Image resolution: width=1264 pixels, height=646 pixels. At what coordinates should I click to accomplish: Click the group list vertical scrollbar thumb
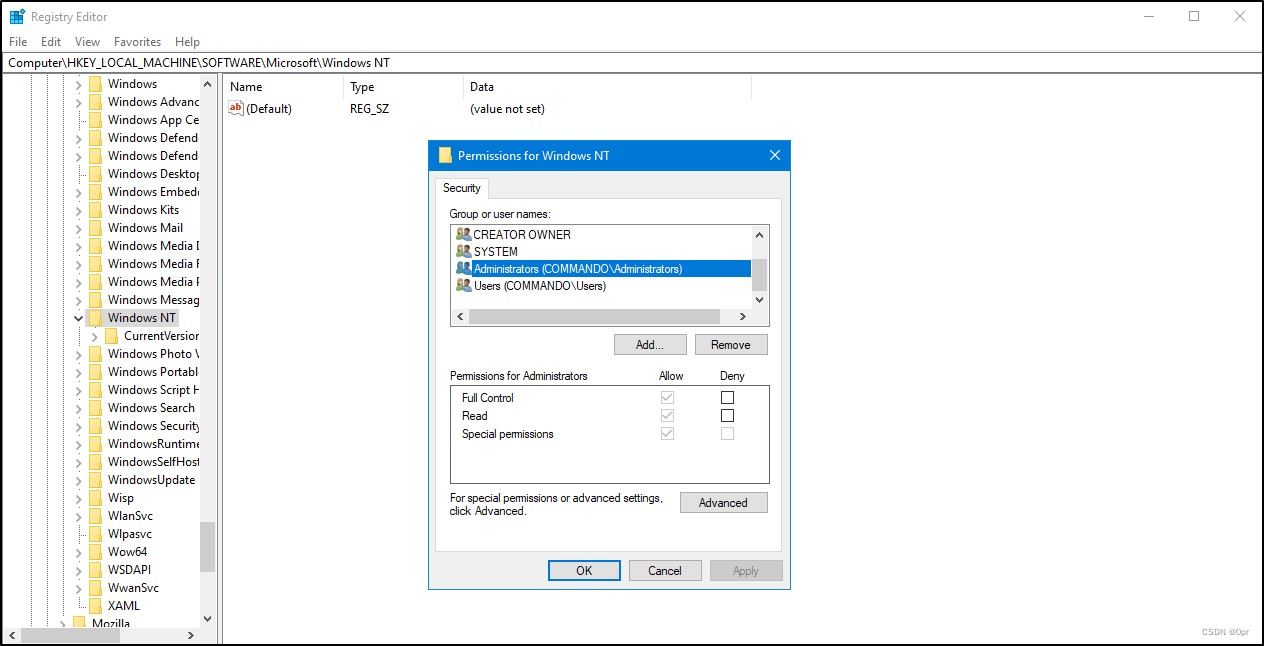[x=759, y=274]
